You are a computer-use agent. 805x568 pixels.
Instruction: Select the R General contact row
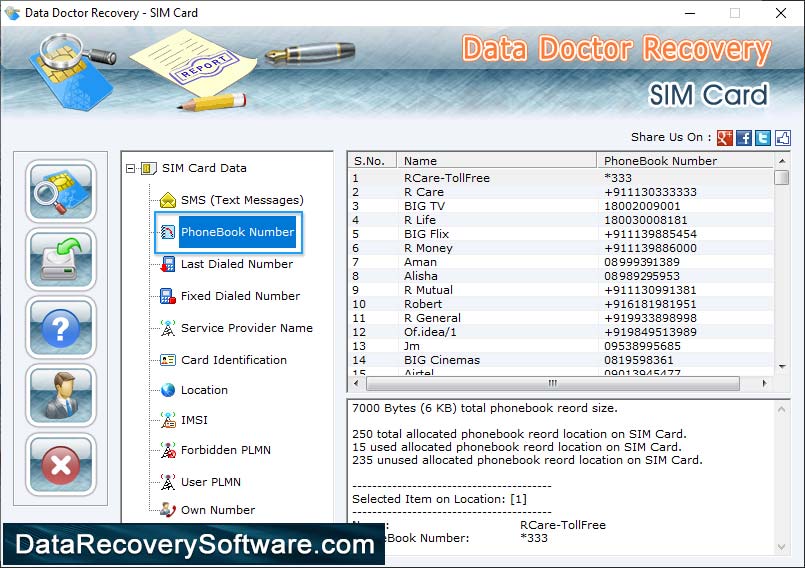point(561,318)
